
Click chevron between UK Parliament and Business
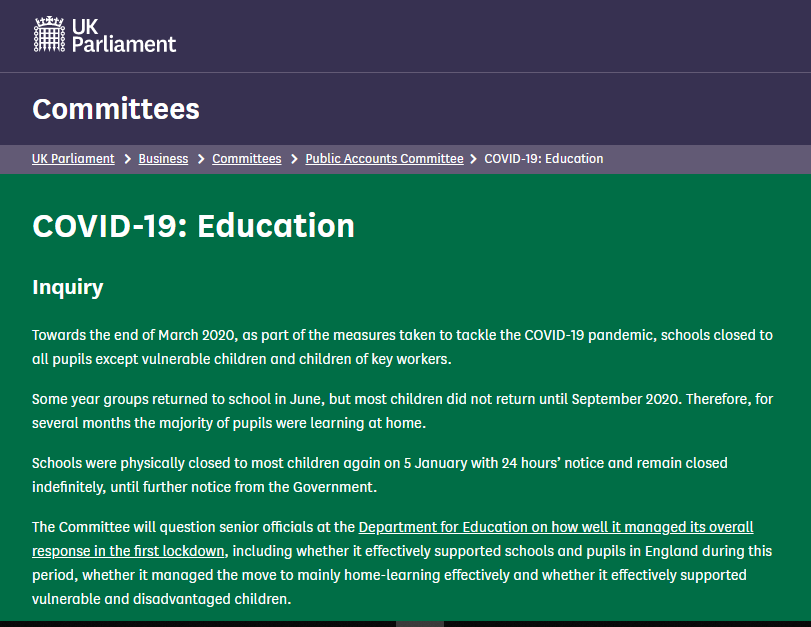[127, 159]
